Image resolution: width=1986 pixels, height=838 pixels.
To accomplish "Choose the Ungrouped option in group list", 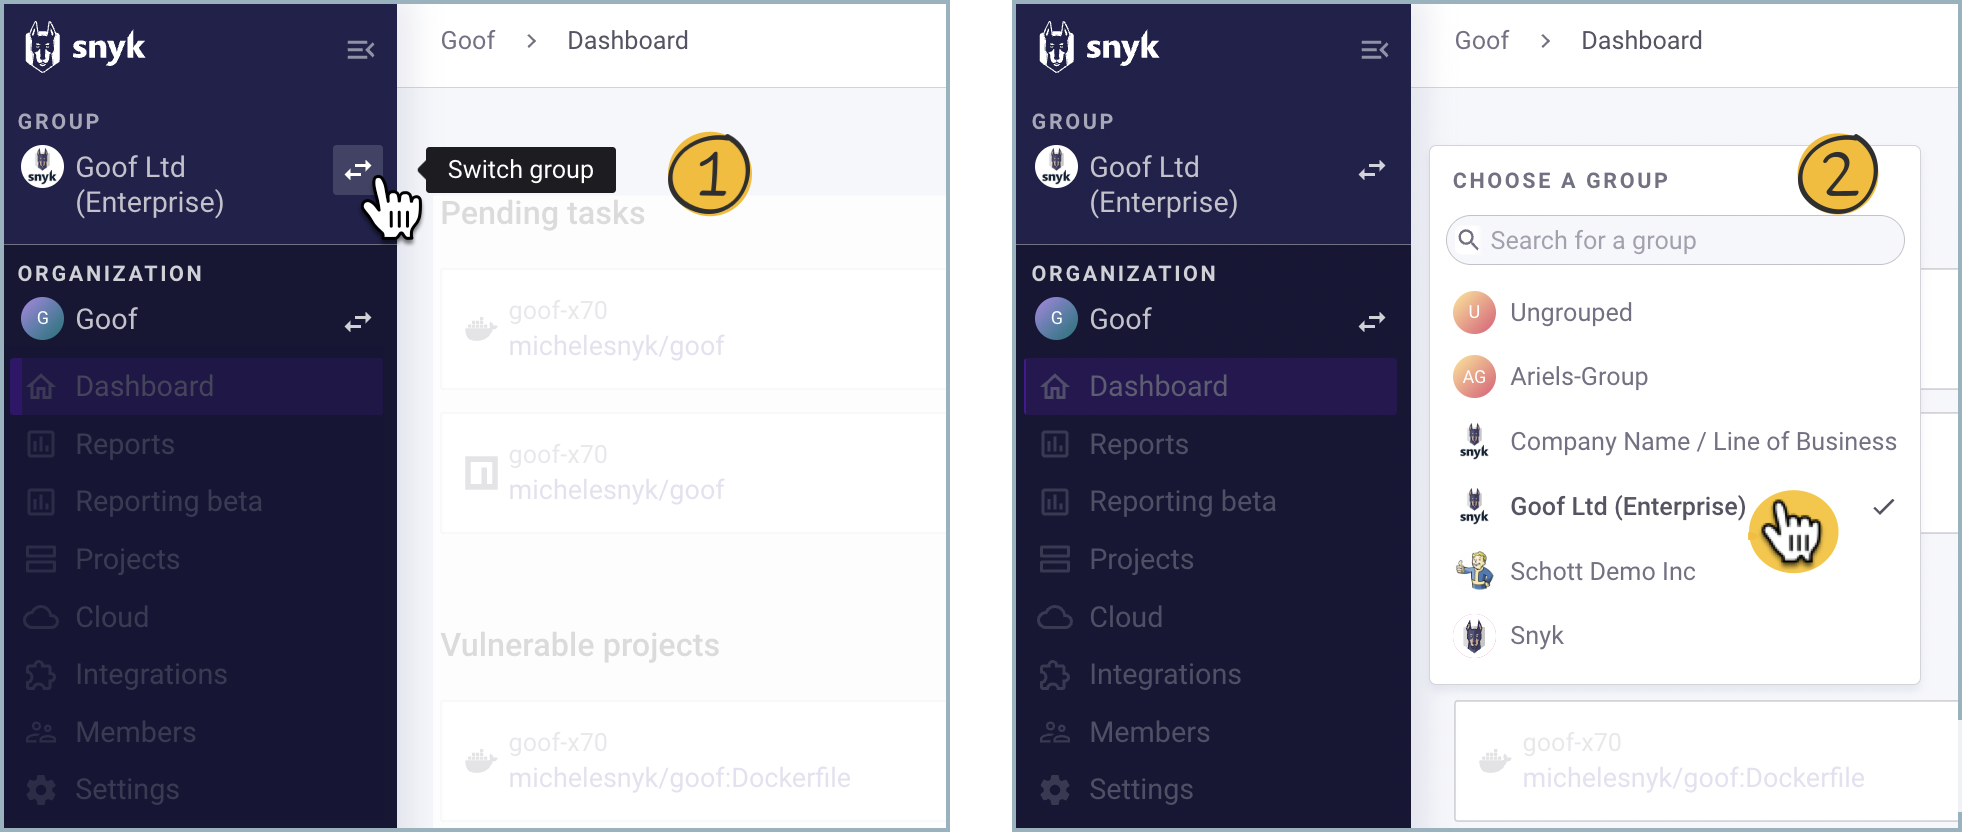I will (1570, 313).
